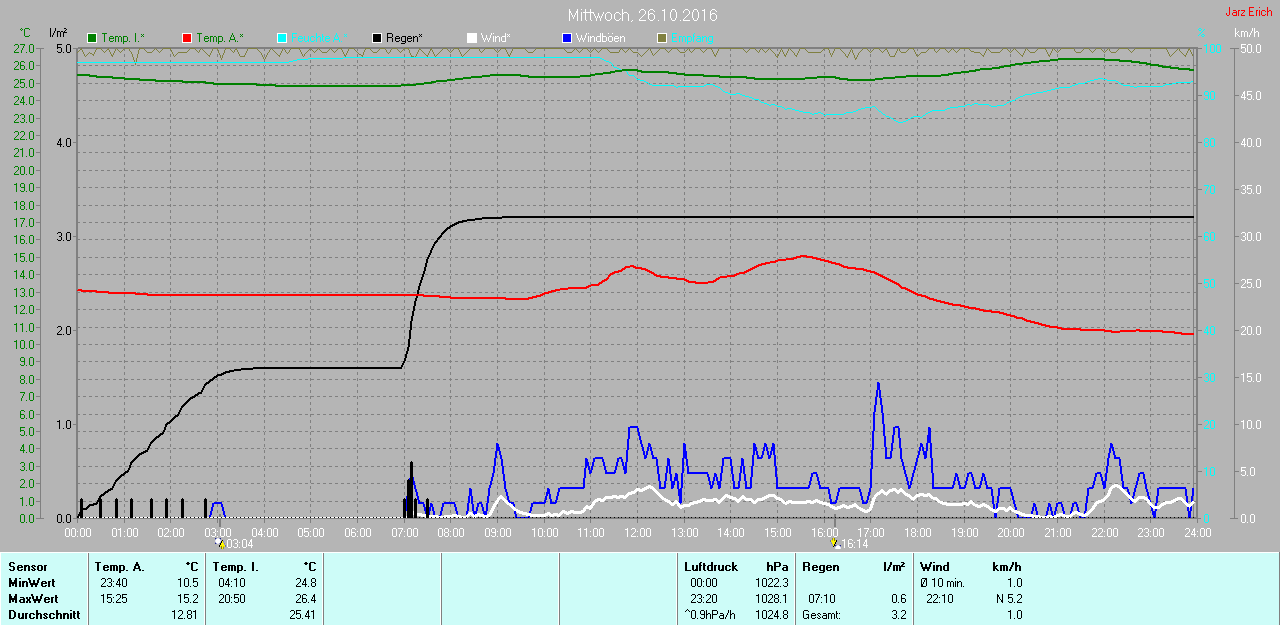Click the sunset marker icon at 16:14

tap(836, 543)
